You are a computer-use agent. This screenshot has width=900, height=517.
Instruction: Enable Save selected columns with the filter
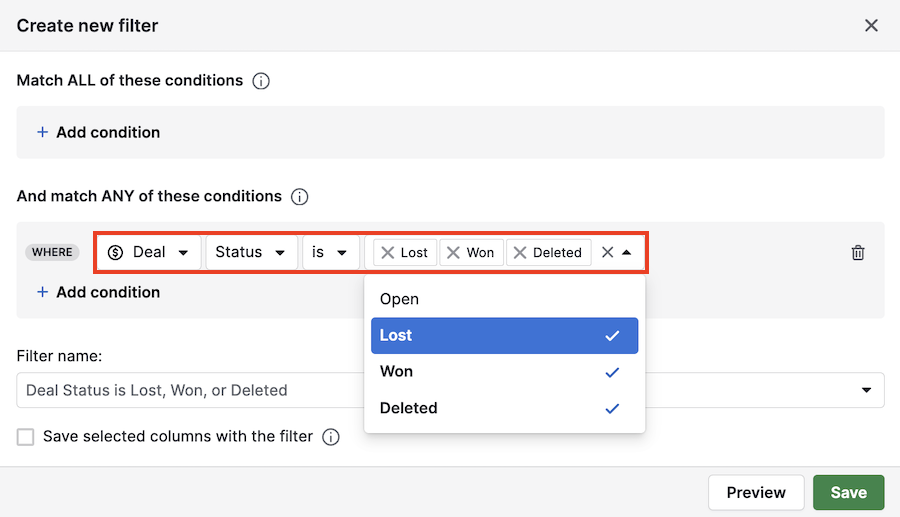(25, 437)
